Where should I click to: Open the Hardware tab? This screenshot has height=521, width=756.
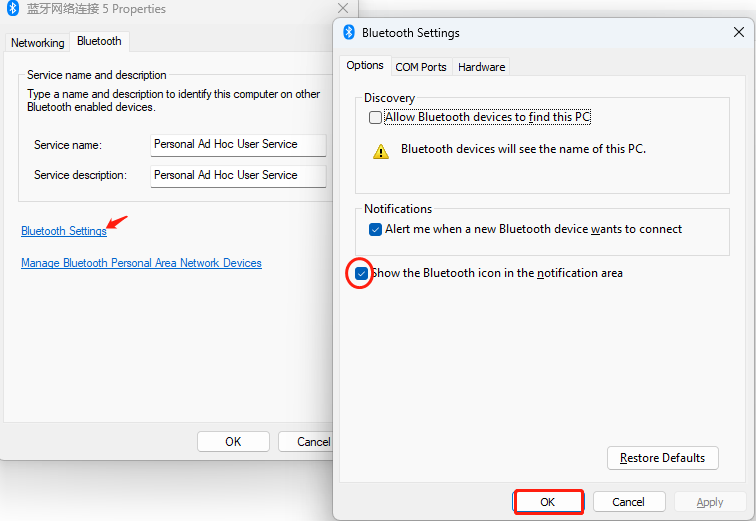coord(481,67)
